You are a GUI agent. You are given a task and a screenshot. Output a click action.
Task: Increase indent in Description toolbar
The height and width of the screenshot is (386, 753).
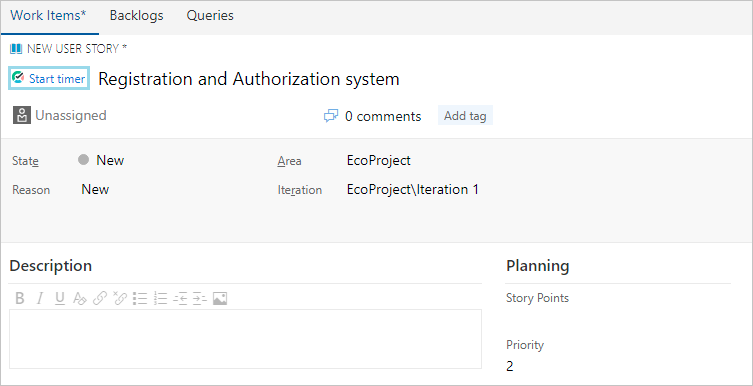tap(200, 298)
